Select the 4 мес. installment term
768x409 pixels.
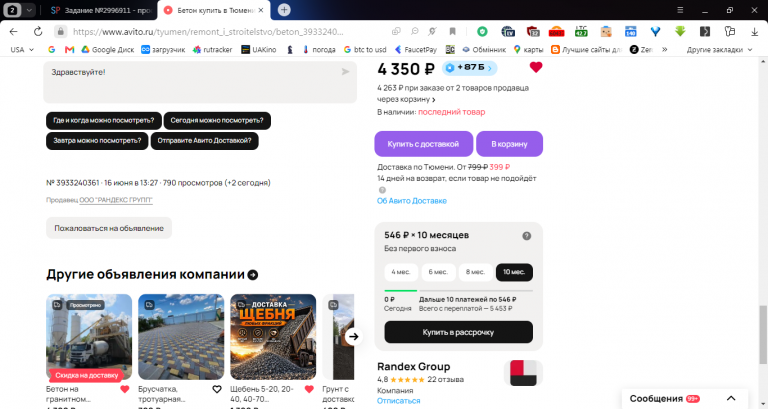click(401, 272)
